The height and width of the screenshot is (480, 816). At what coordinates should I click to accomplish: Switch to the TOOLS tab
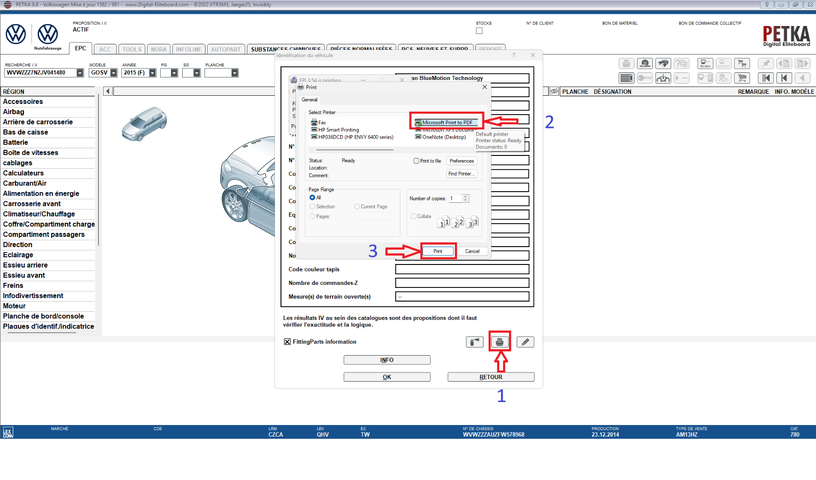(132, 49)
